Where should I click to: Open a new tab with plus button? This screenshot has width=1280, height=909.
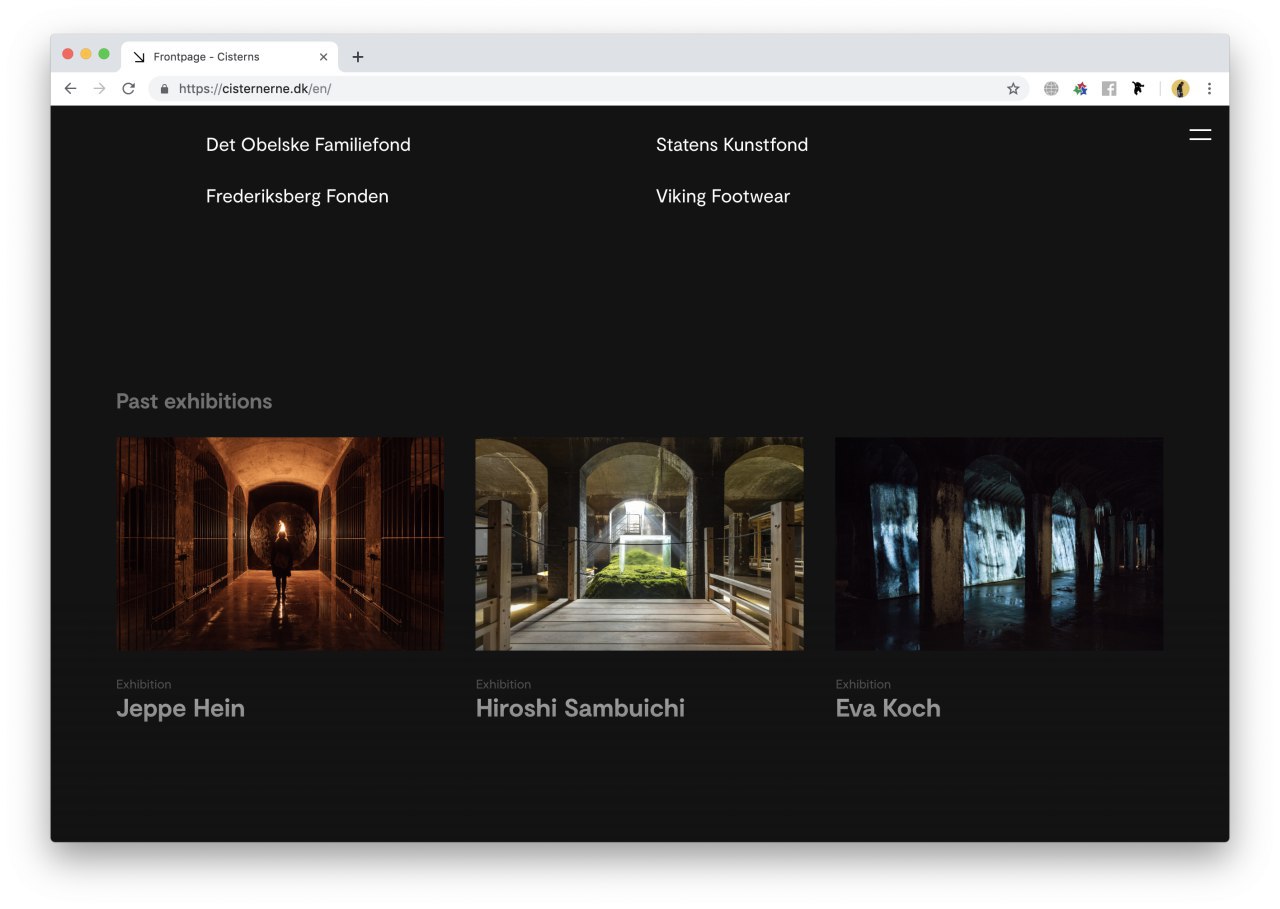click(x=358, y=57)
